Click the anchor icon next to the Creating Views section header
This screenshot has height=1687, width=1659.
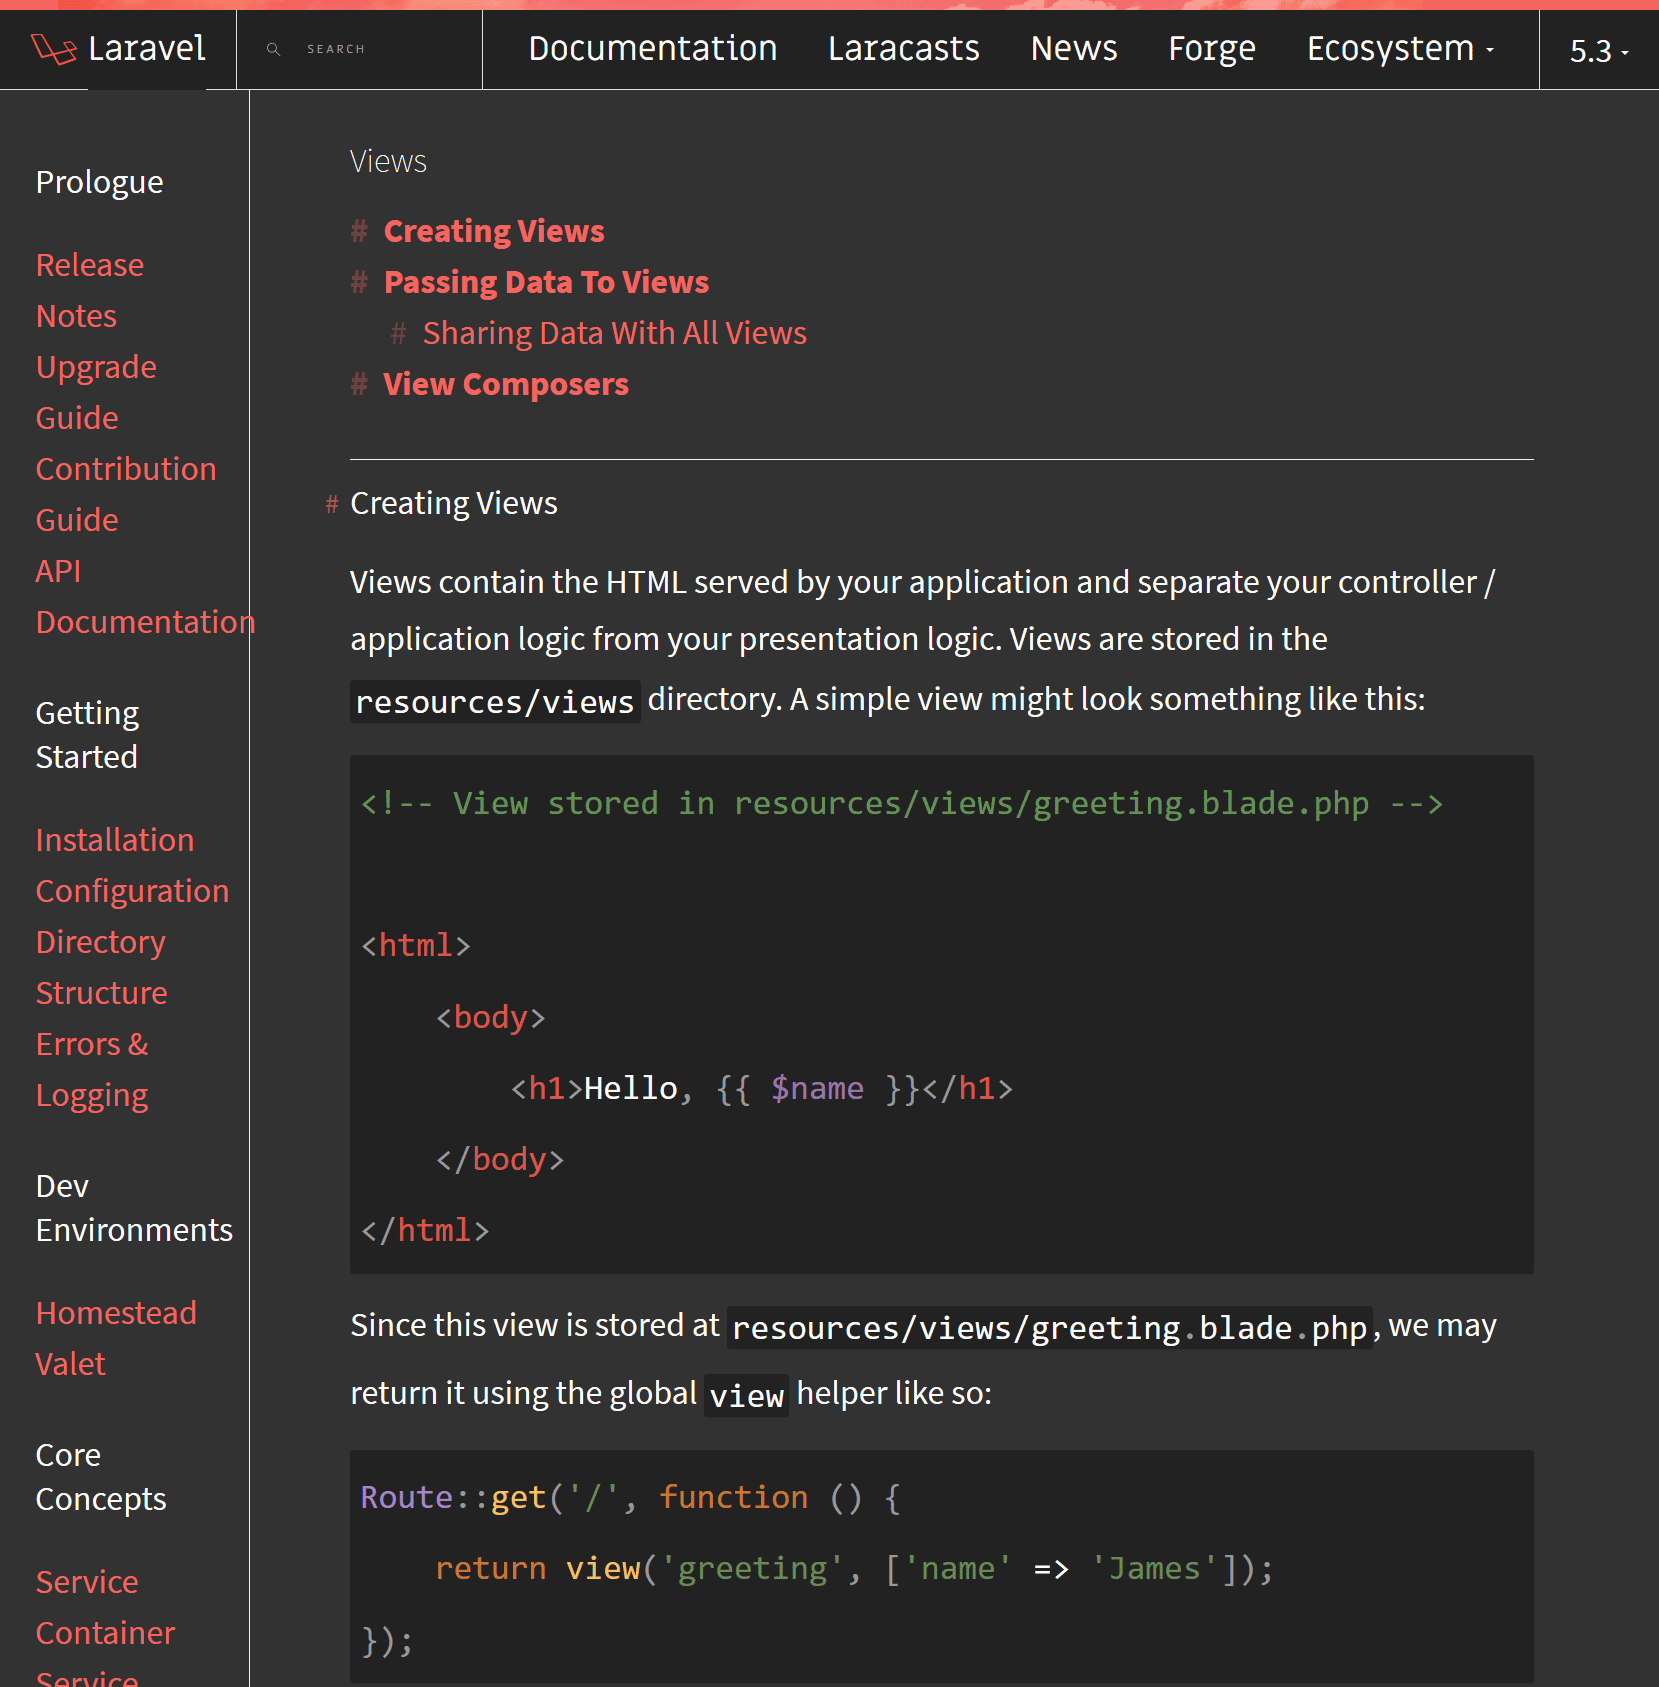(331, 504)
